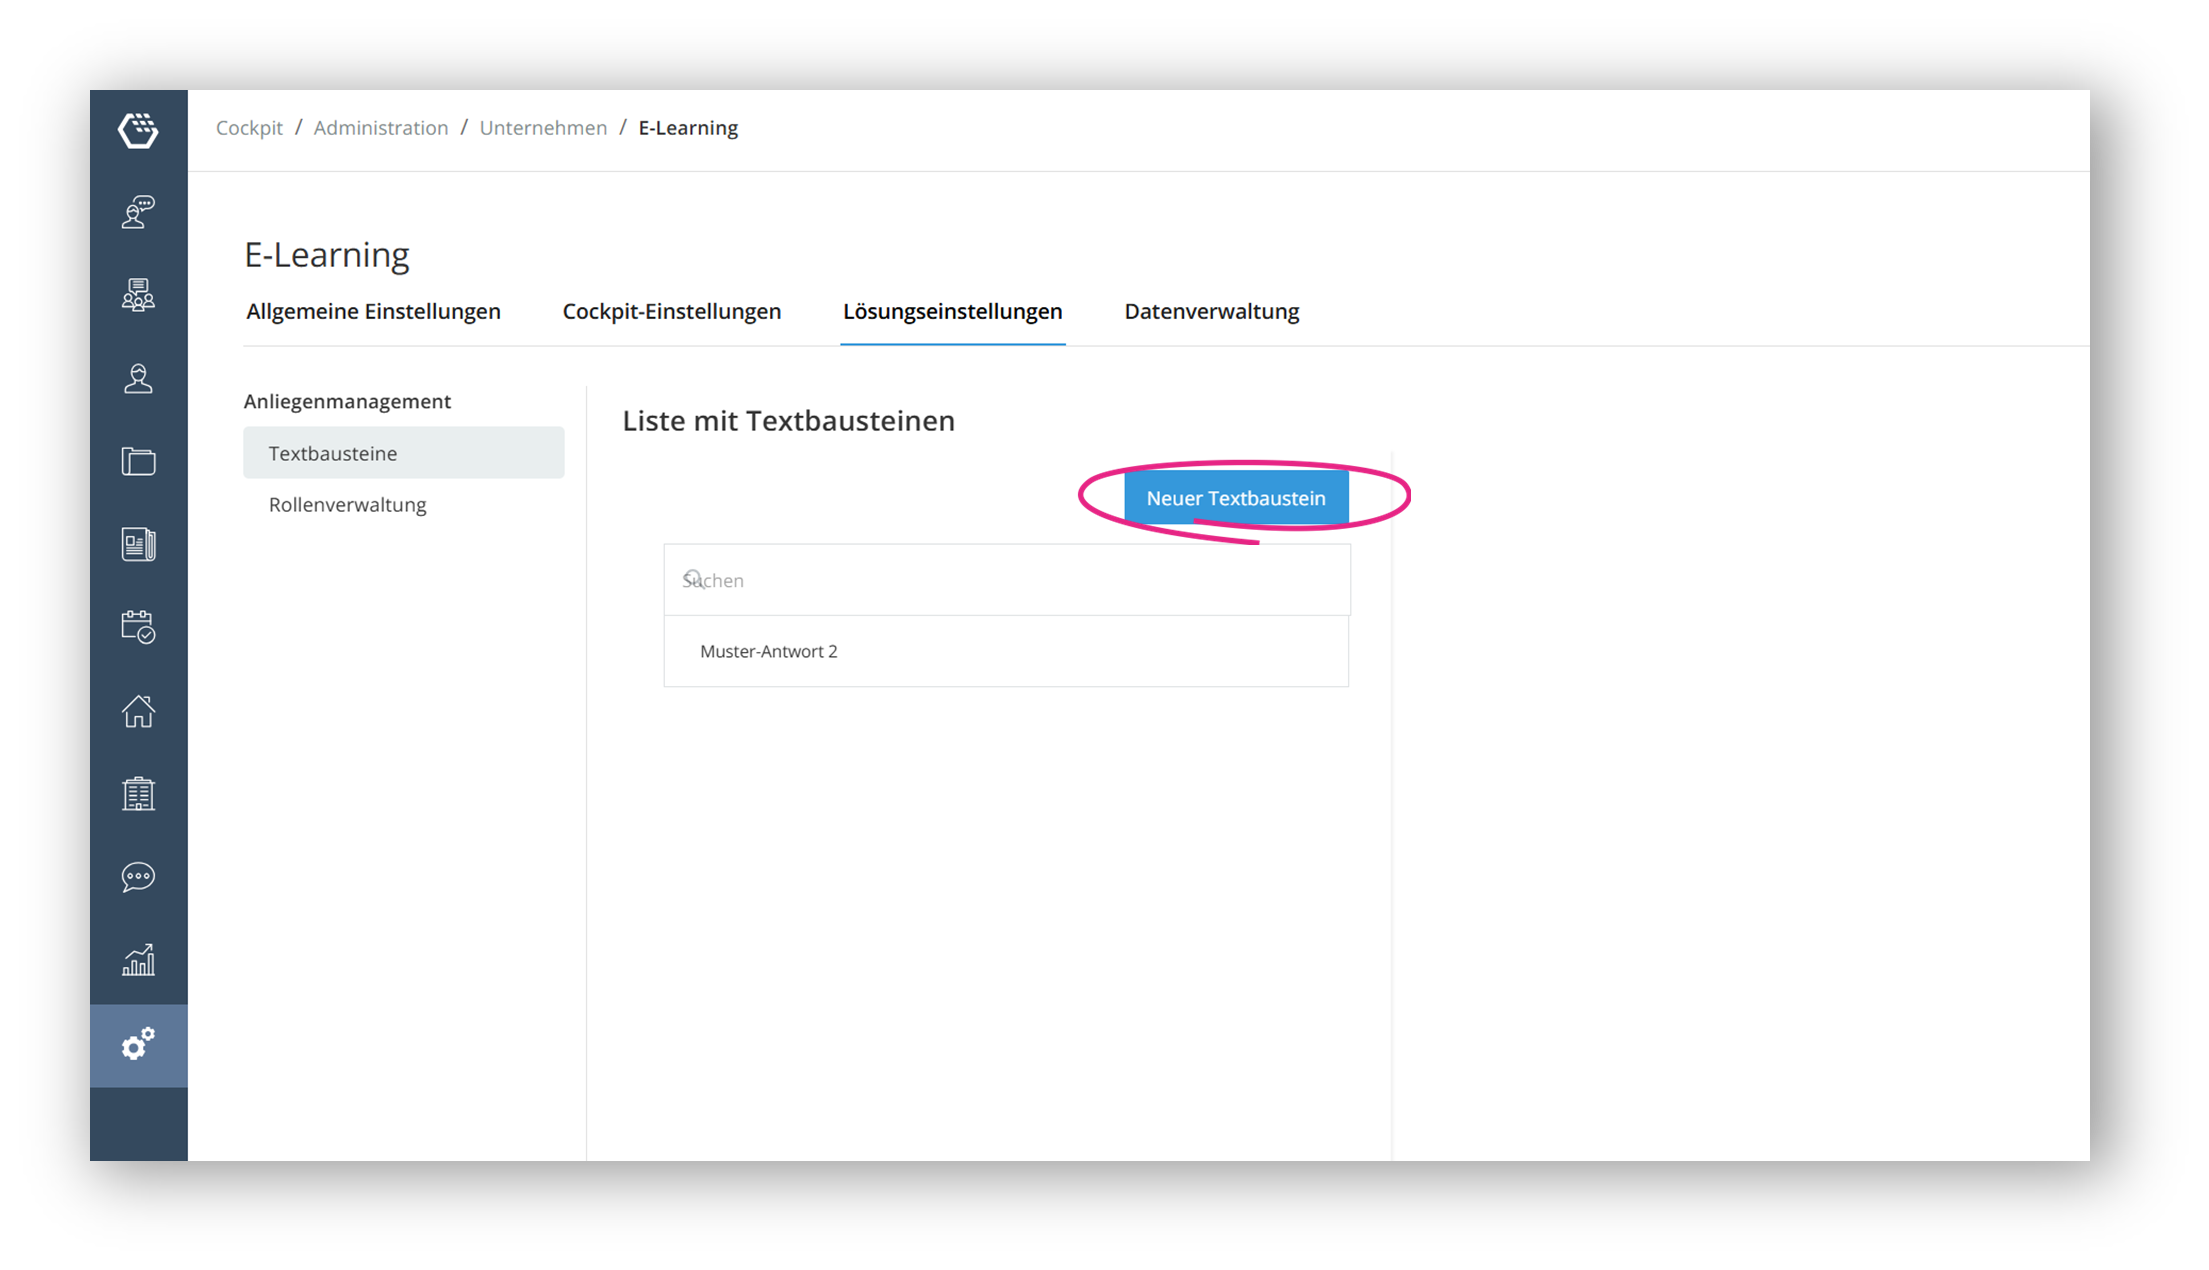Switch to Allgemeine Einstellungen tab
2209x1270 pixels.
pos(373,311)
